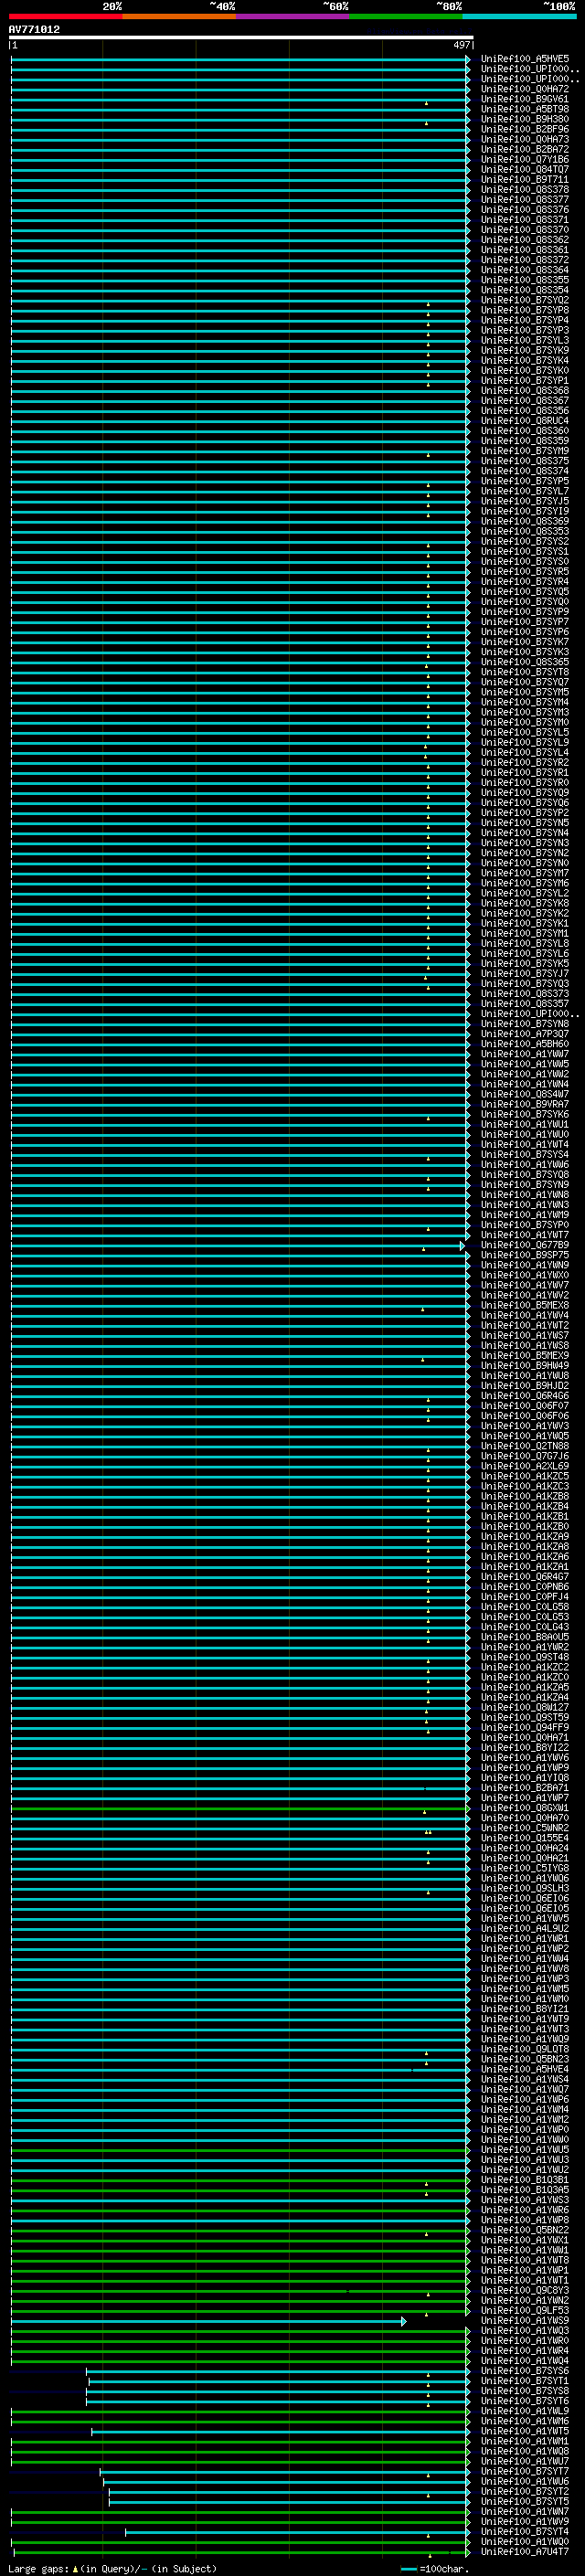Viewport: 585px width, 2576px height.
Task: Click hit label UniRef100_C0PNB6
Action: click(x=525, y=1587)
